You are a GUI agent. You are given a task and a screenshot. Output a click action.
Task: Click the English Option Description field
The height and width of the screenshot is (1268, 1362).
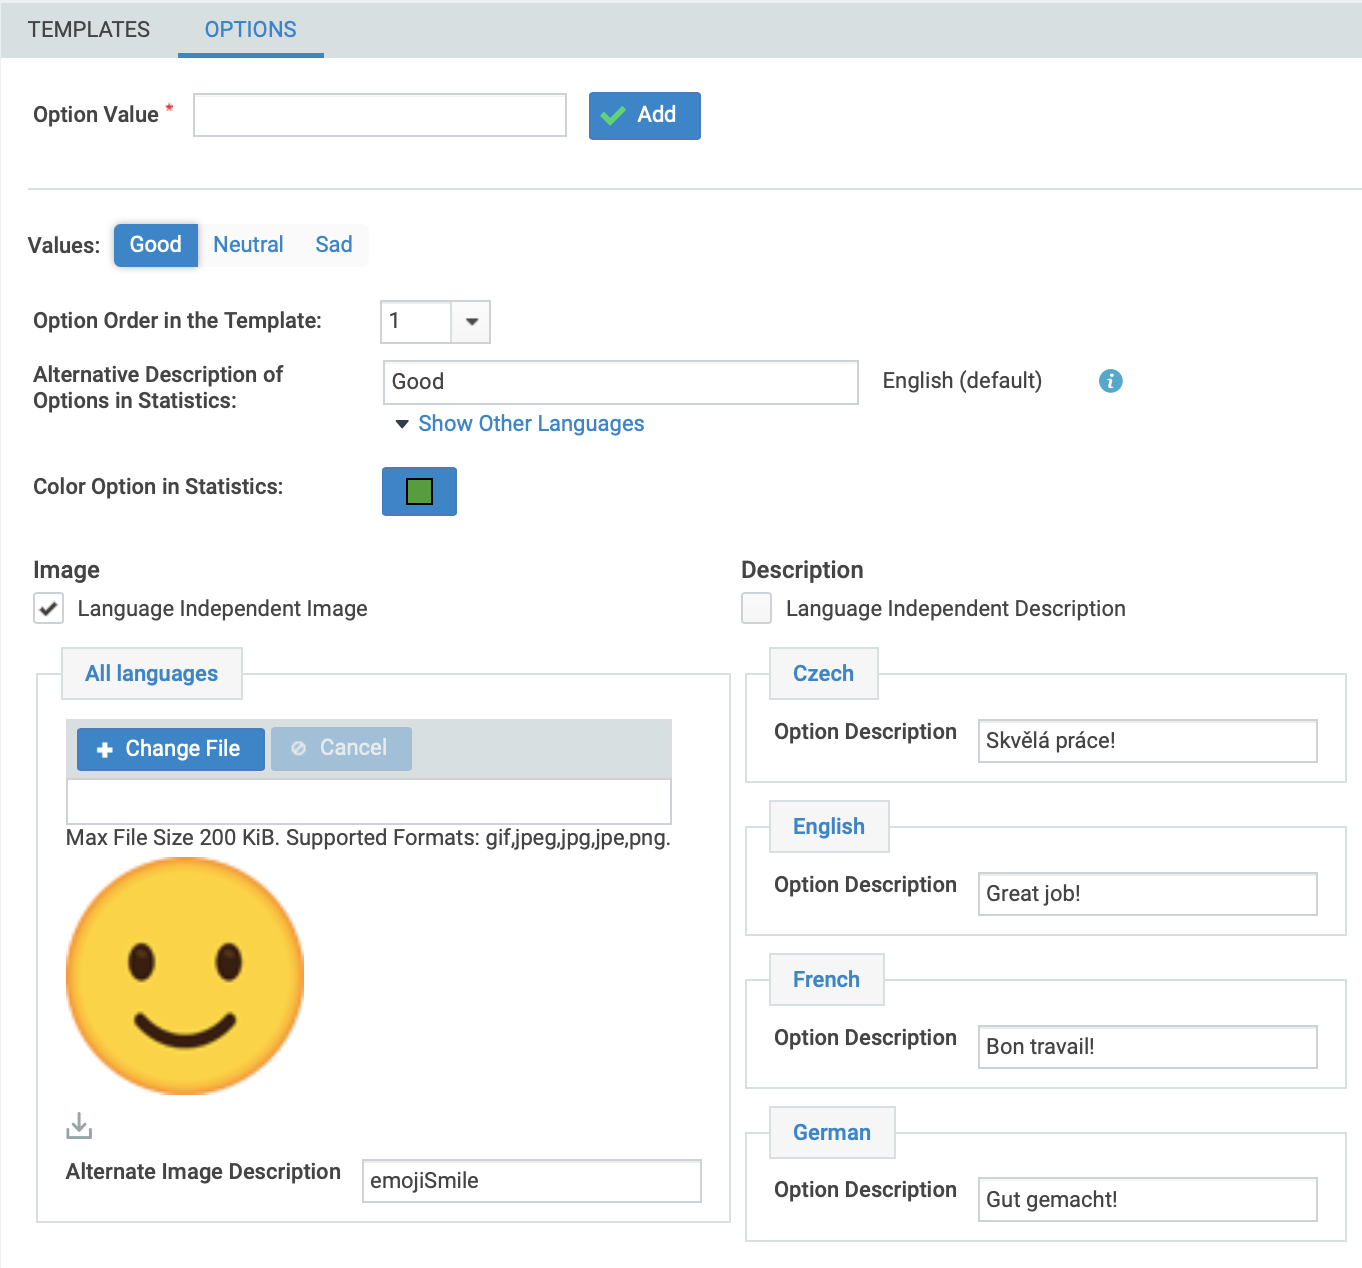pos(1148,894)
